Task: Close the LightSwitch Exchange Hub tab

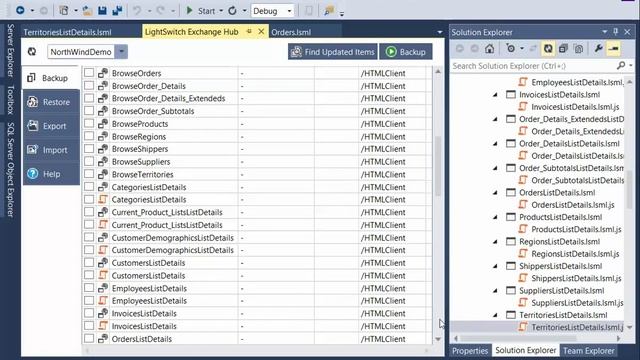Action: click(261, 31)
